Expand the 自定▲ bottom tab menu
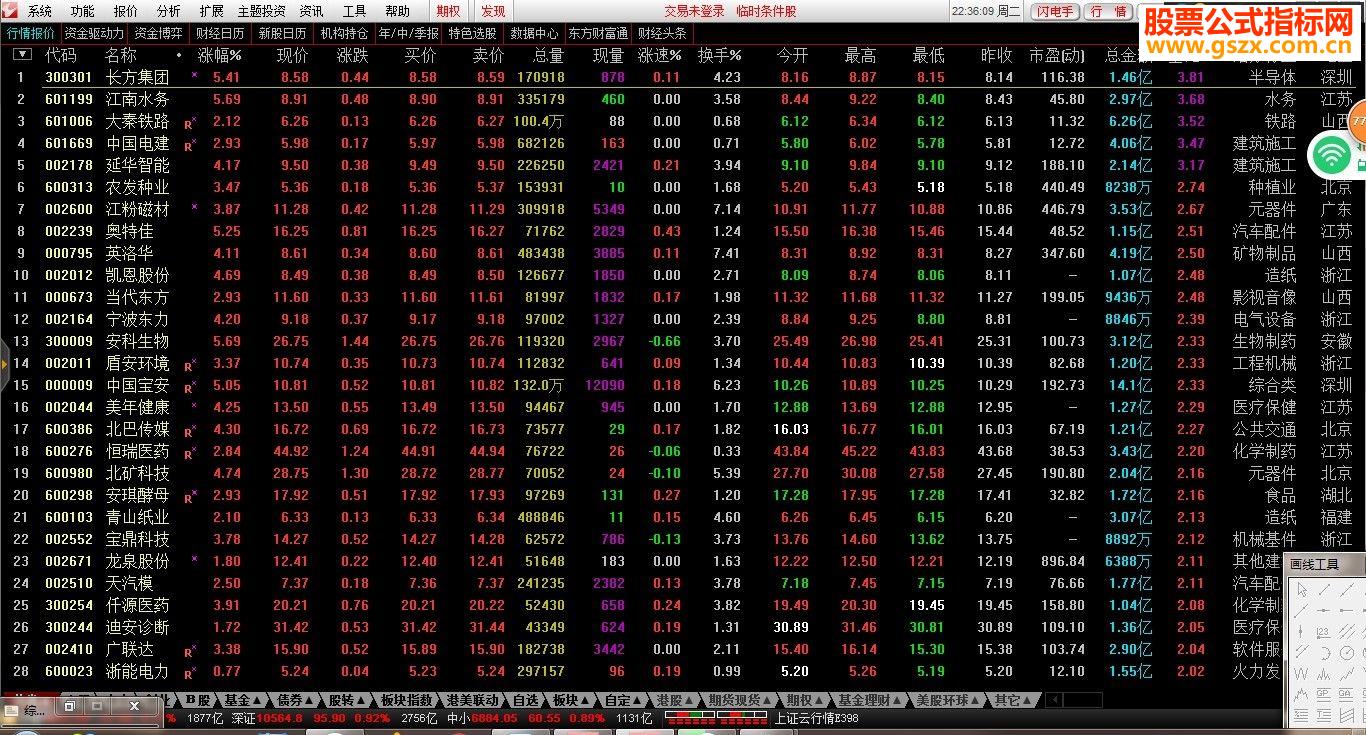Screen dimensions: 1366x735 [x=624, y=700]
